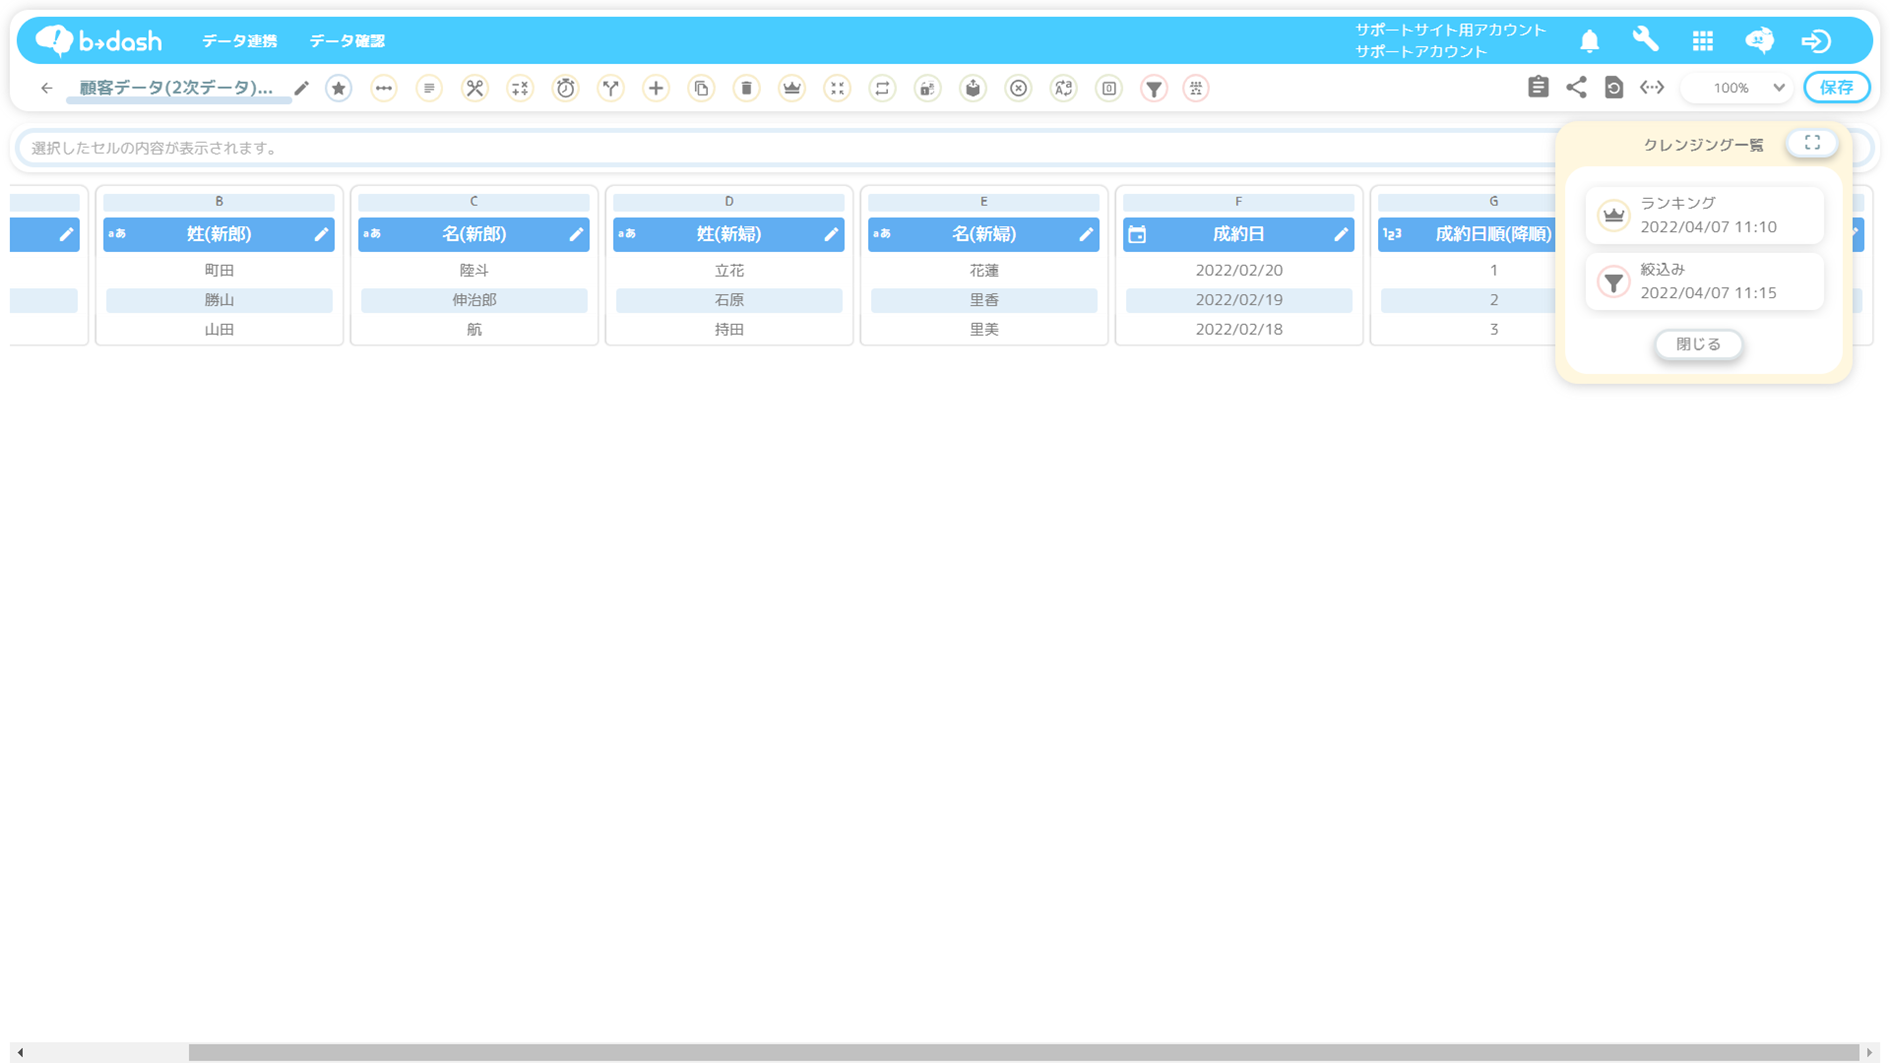
Task: Click the dotted grid toolbar icon
Action: [x=1196, y=88]
